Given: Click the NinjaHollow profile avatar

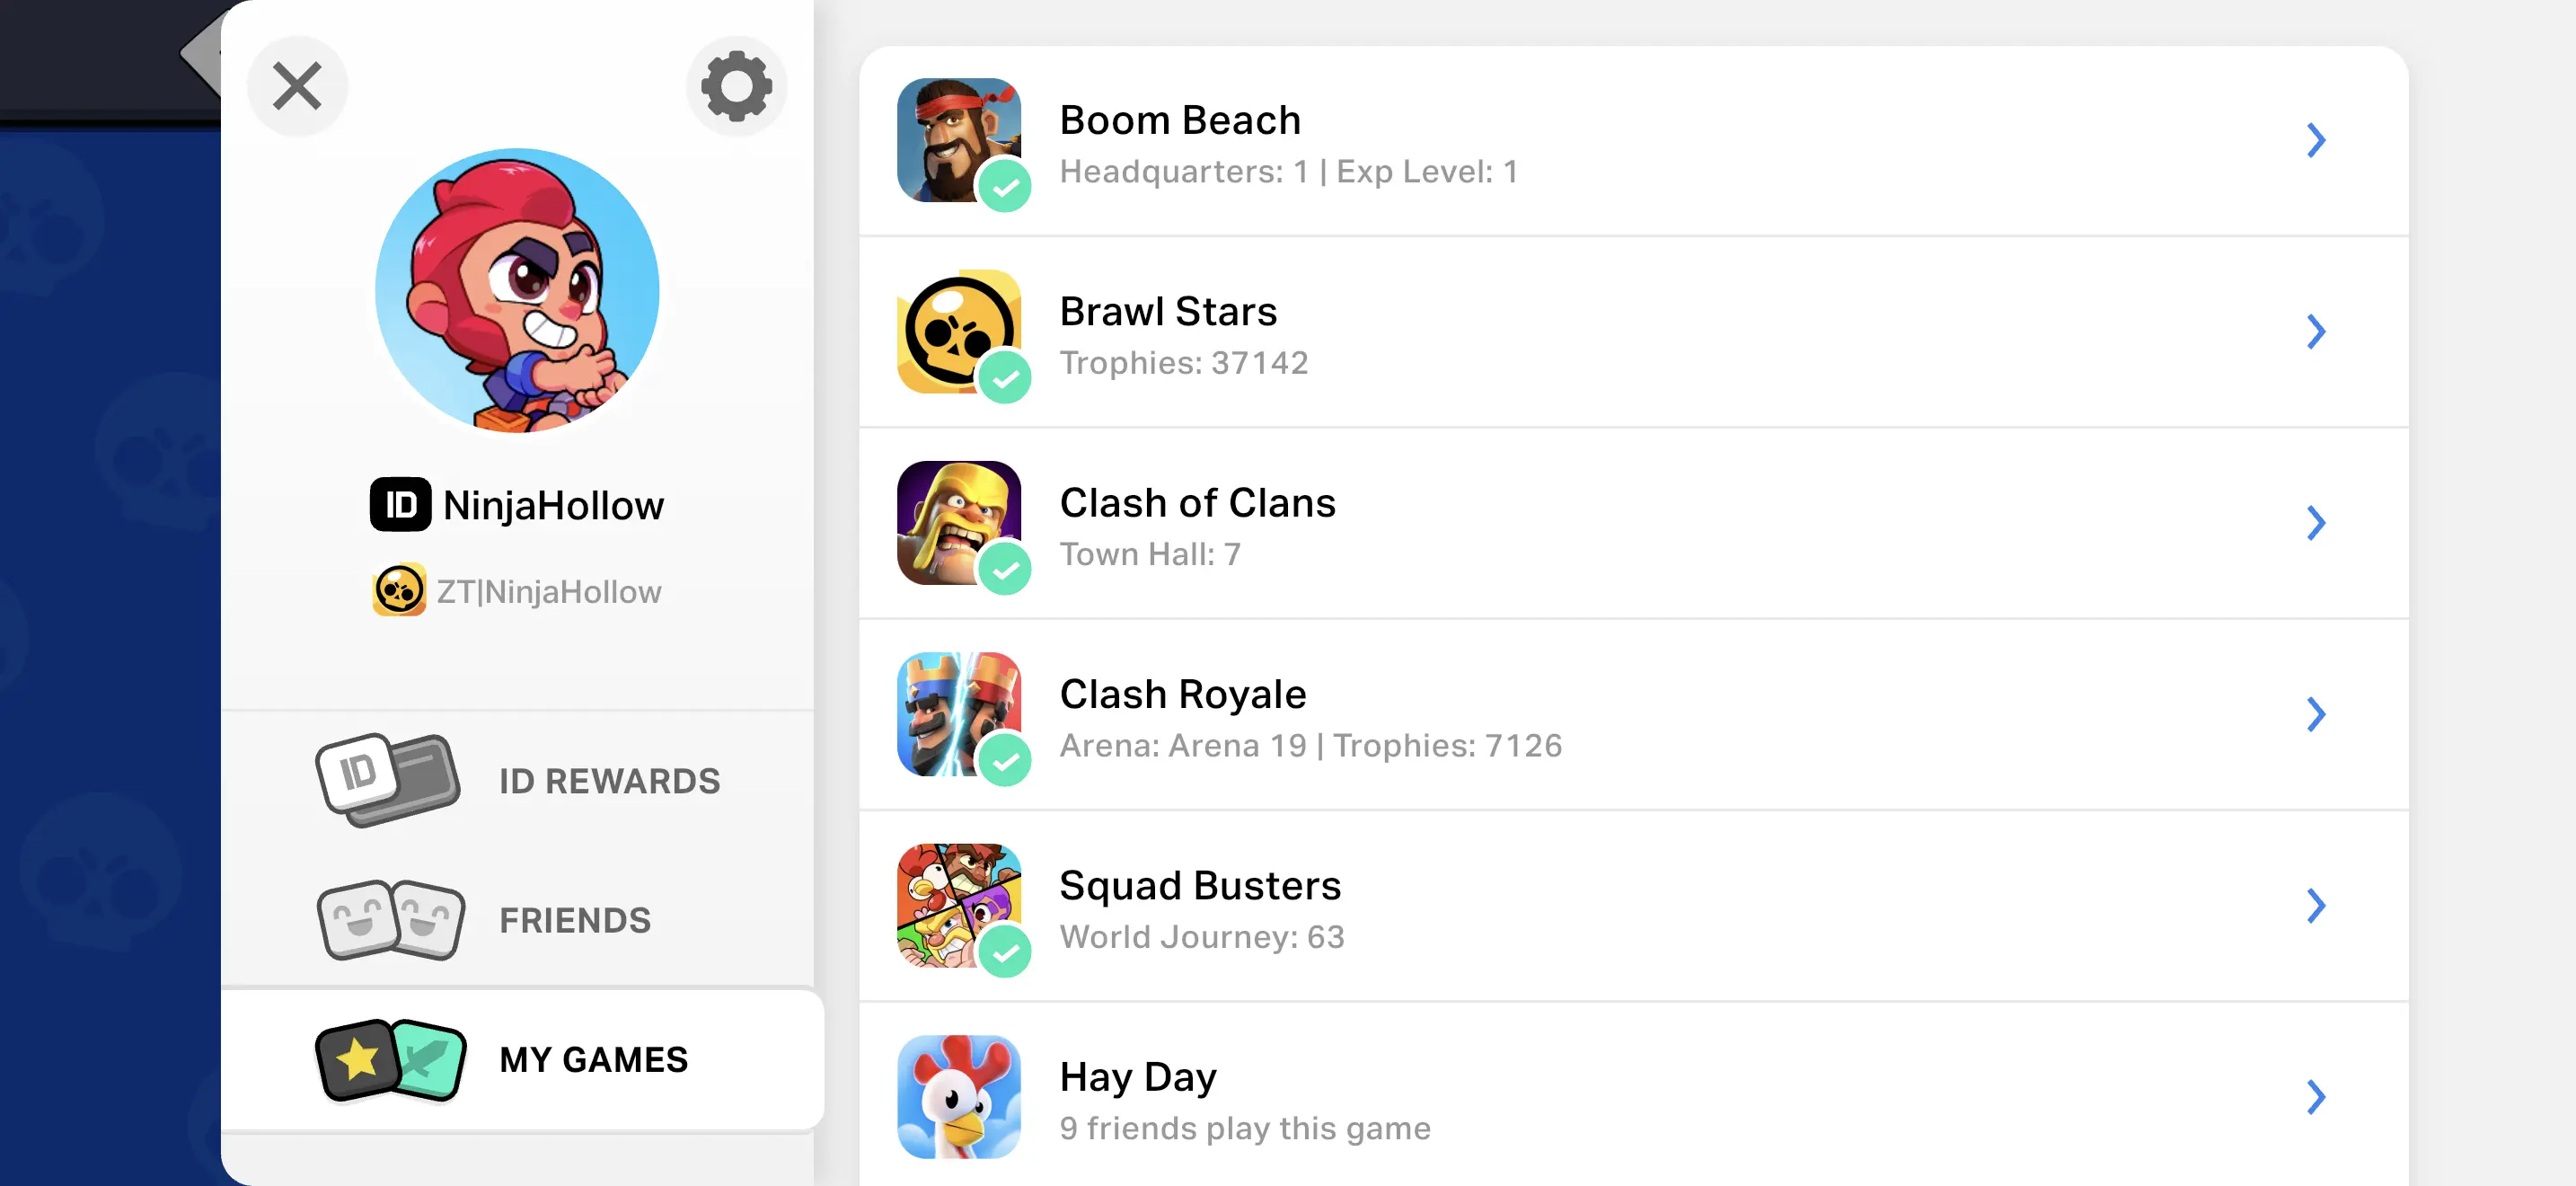Looking at the screenshot, I should click(517, 290).
